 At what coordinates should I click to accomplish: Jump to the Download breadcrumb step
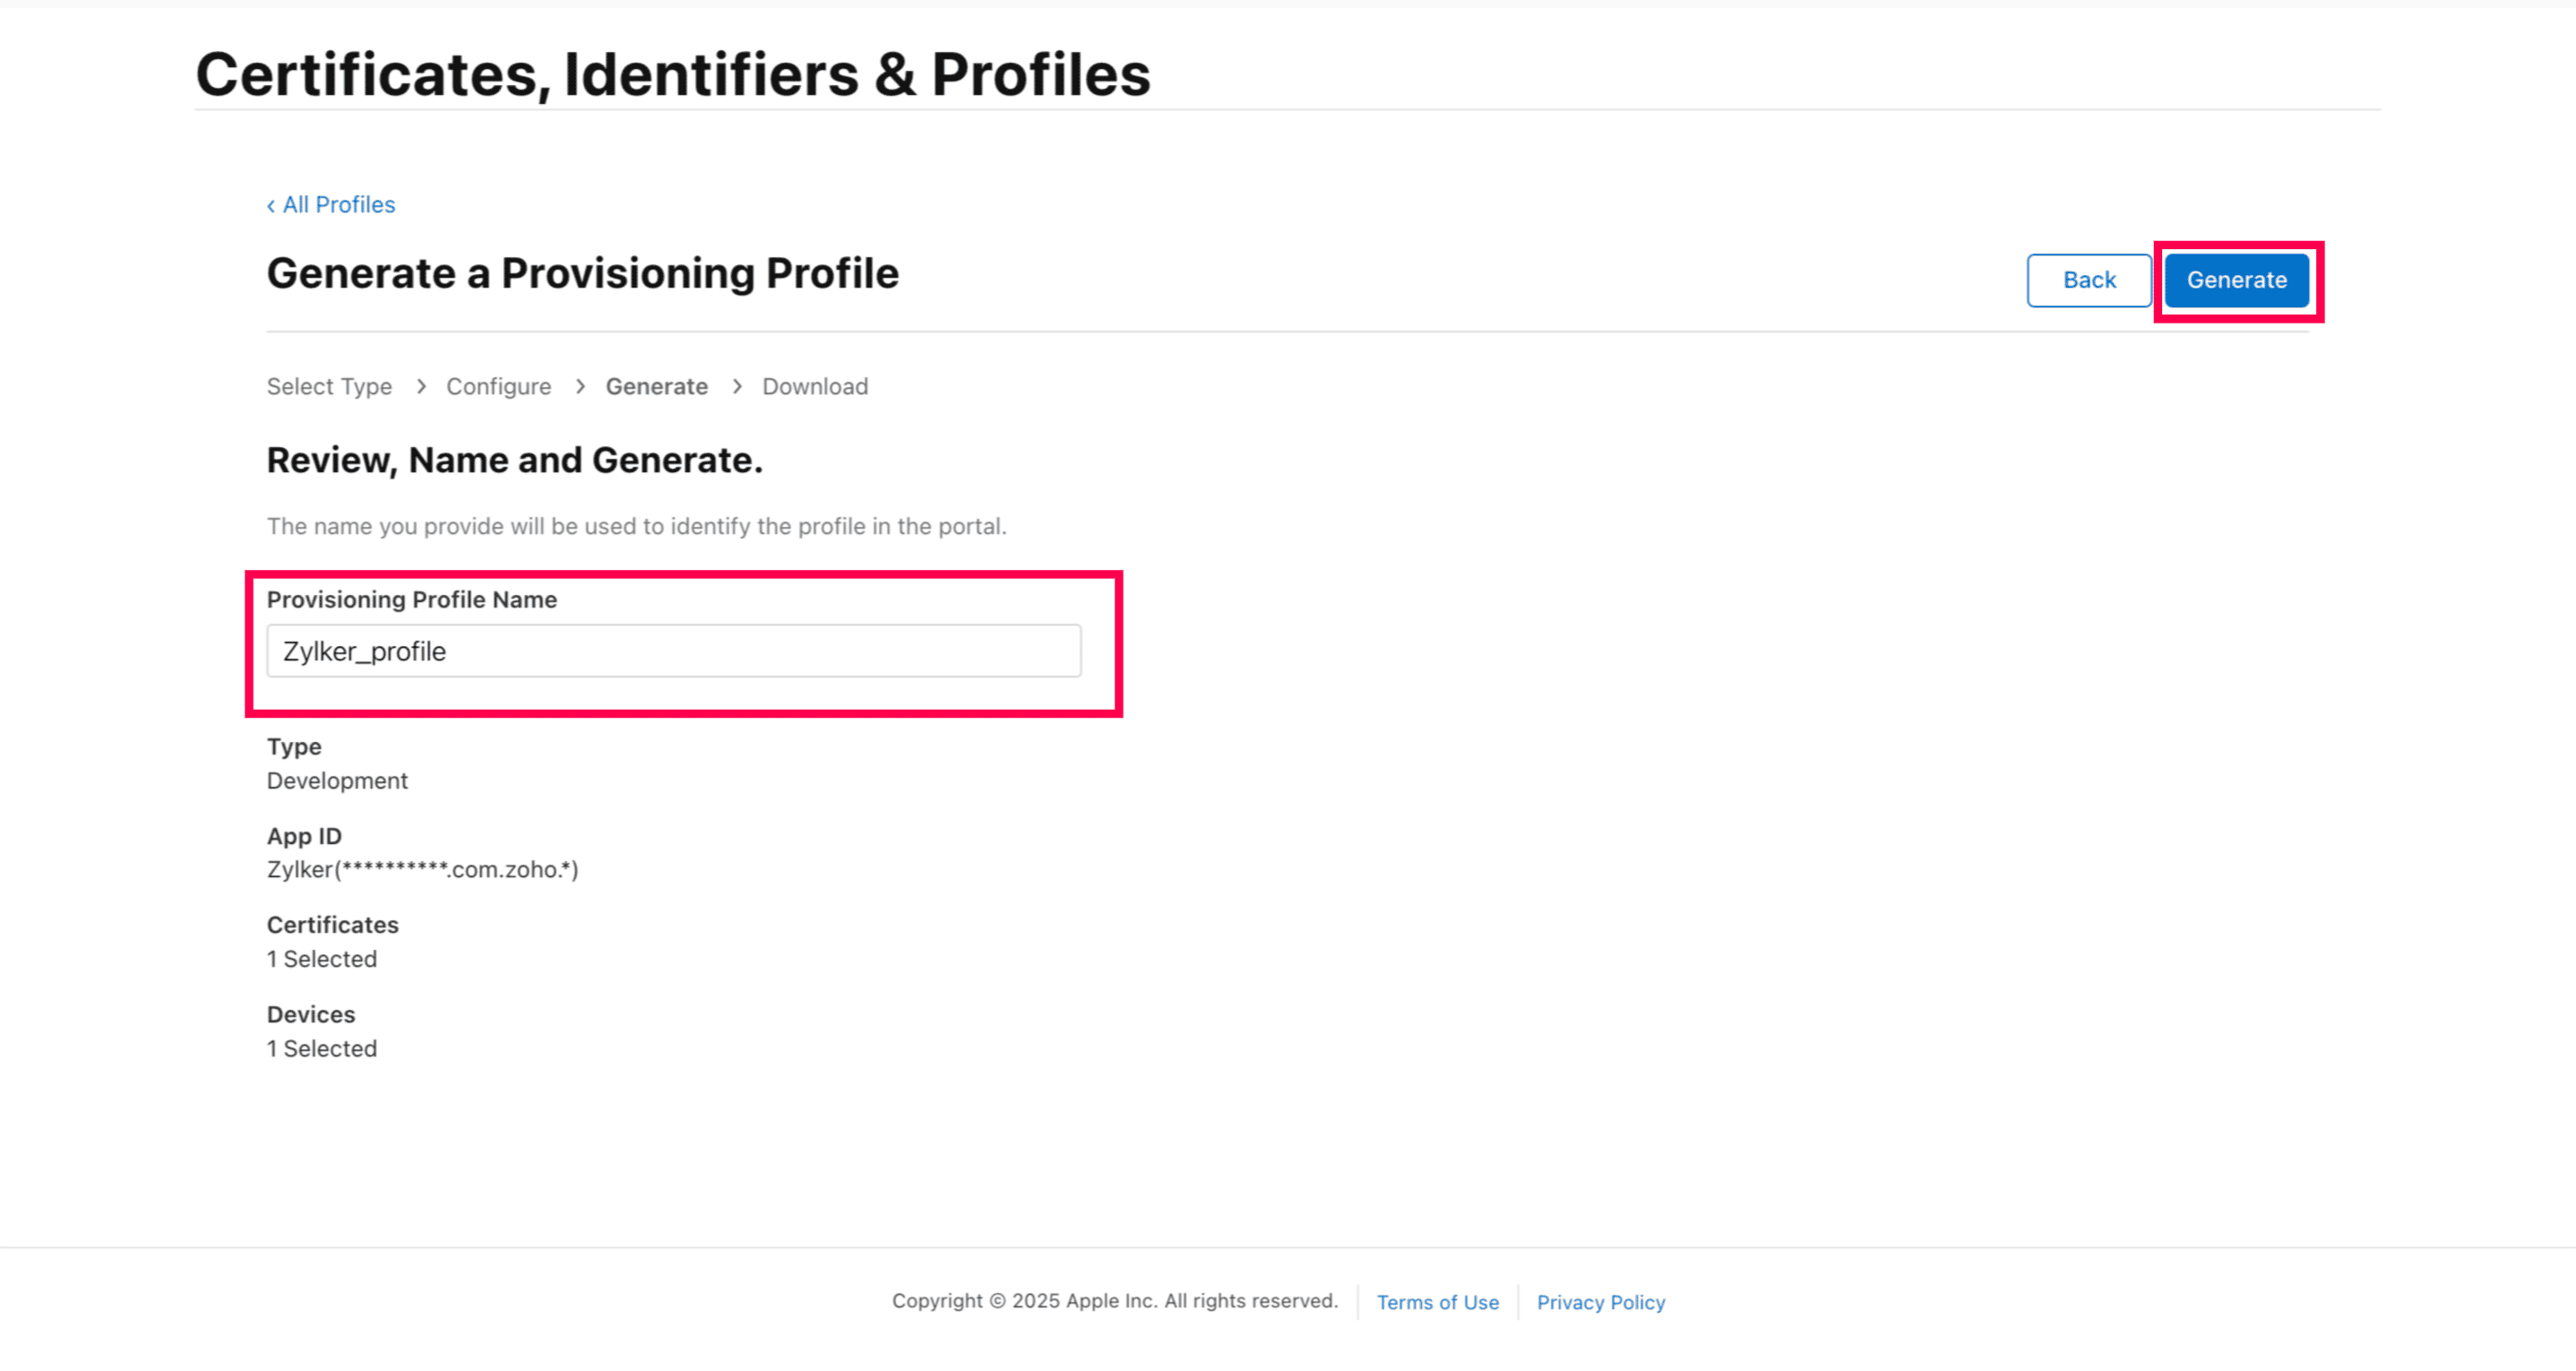815,387
